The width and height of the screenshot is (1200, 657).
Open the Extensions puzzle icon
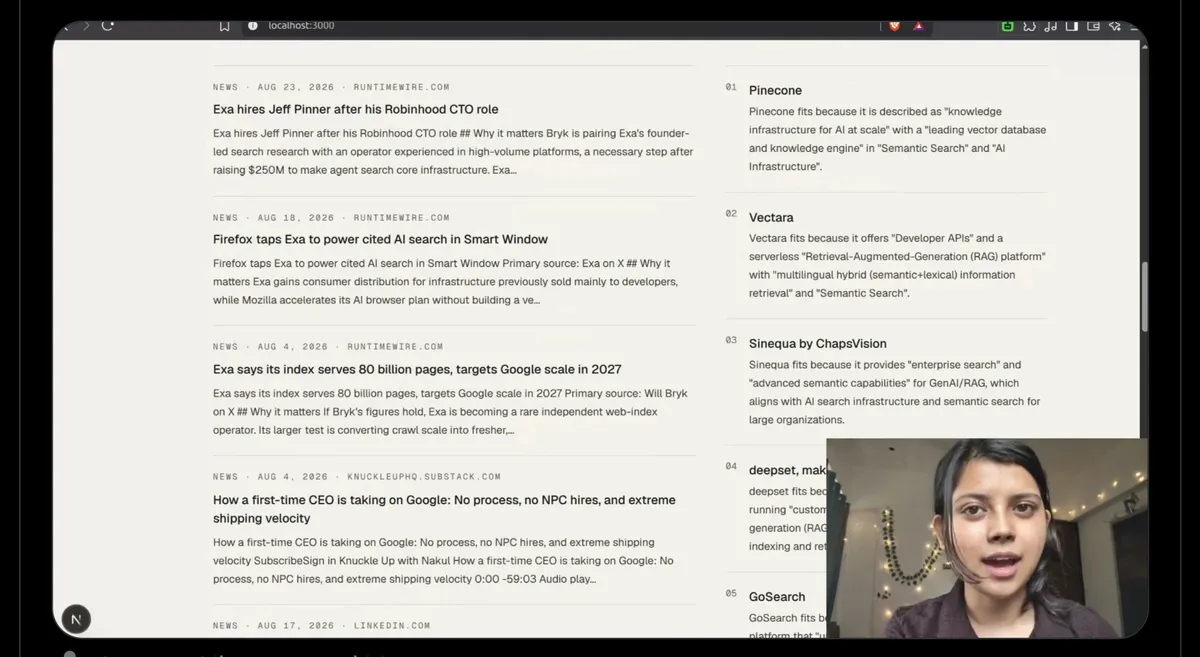click(1030, 26)
